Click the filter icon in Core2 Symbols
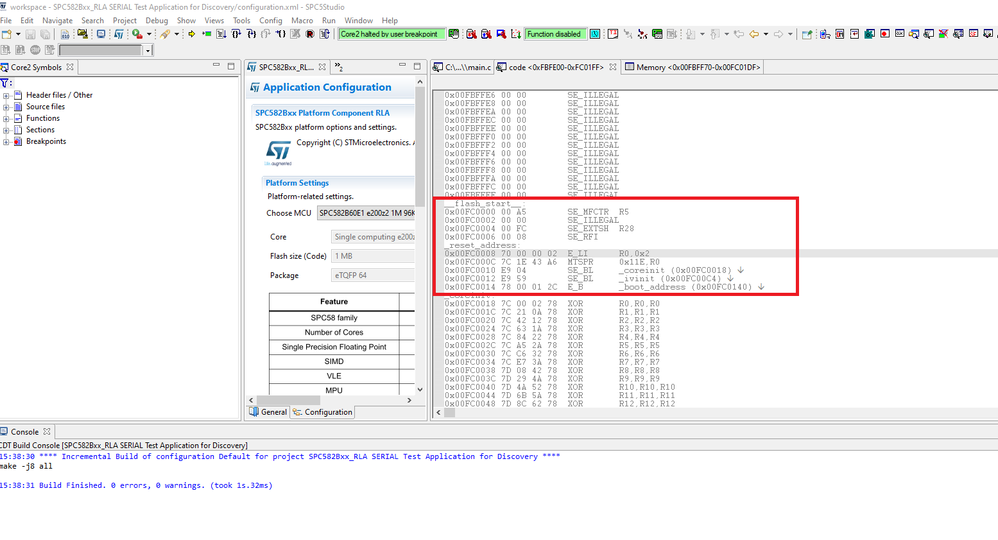998x540 pixels. (x=5, y=83)
